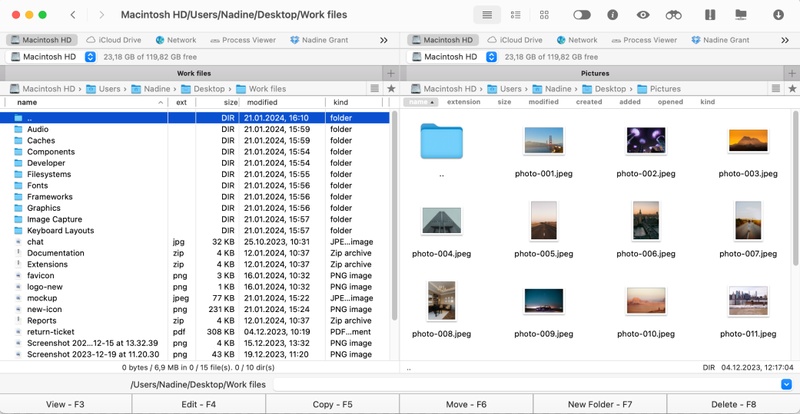Go forward with the right arrow
The height and width of the screenshot is (414, 800).
[x=102, y=15]
